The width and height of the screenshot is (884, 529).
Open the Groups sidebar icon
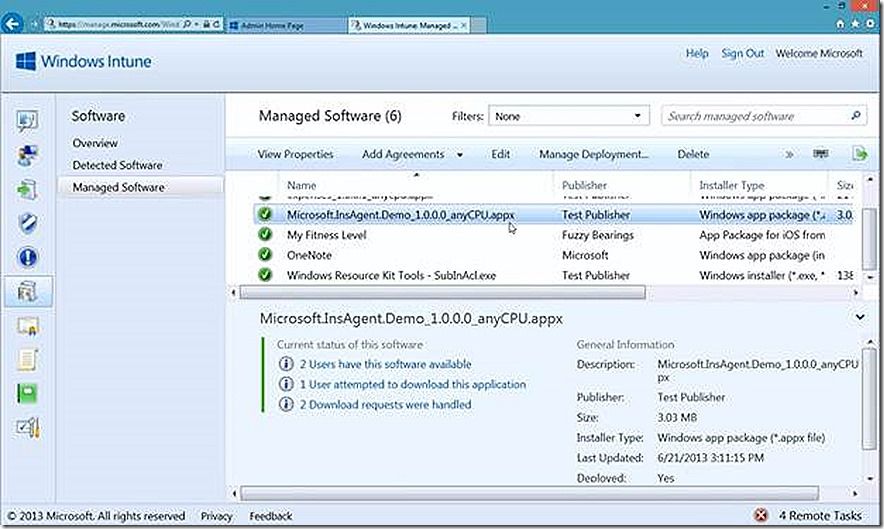pyautogui.click(x=27, y=155)
